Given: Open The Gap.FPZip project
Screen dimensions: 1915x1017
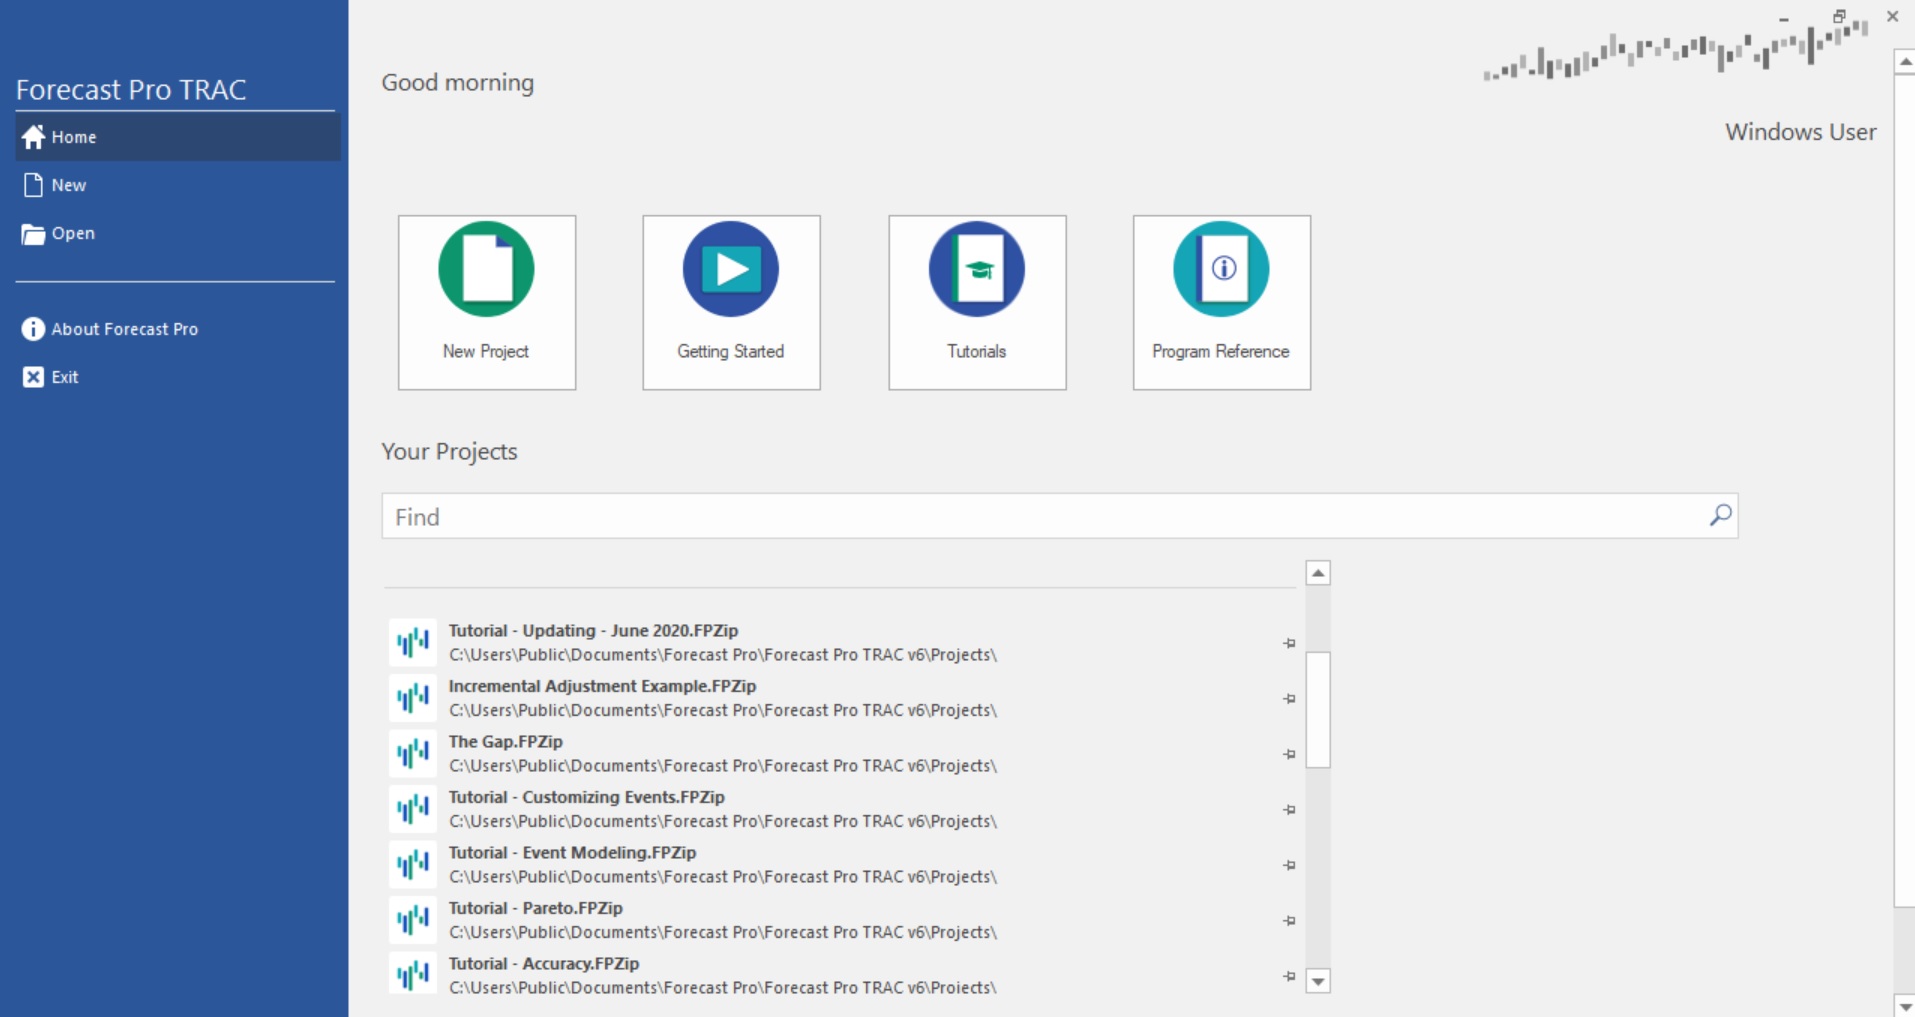Looking at the screenshot, I should [x=840, y=753].
